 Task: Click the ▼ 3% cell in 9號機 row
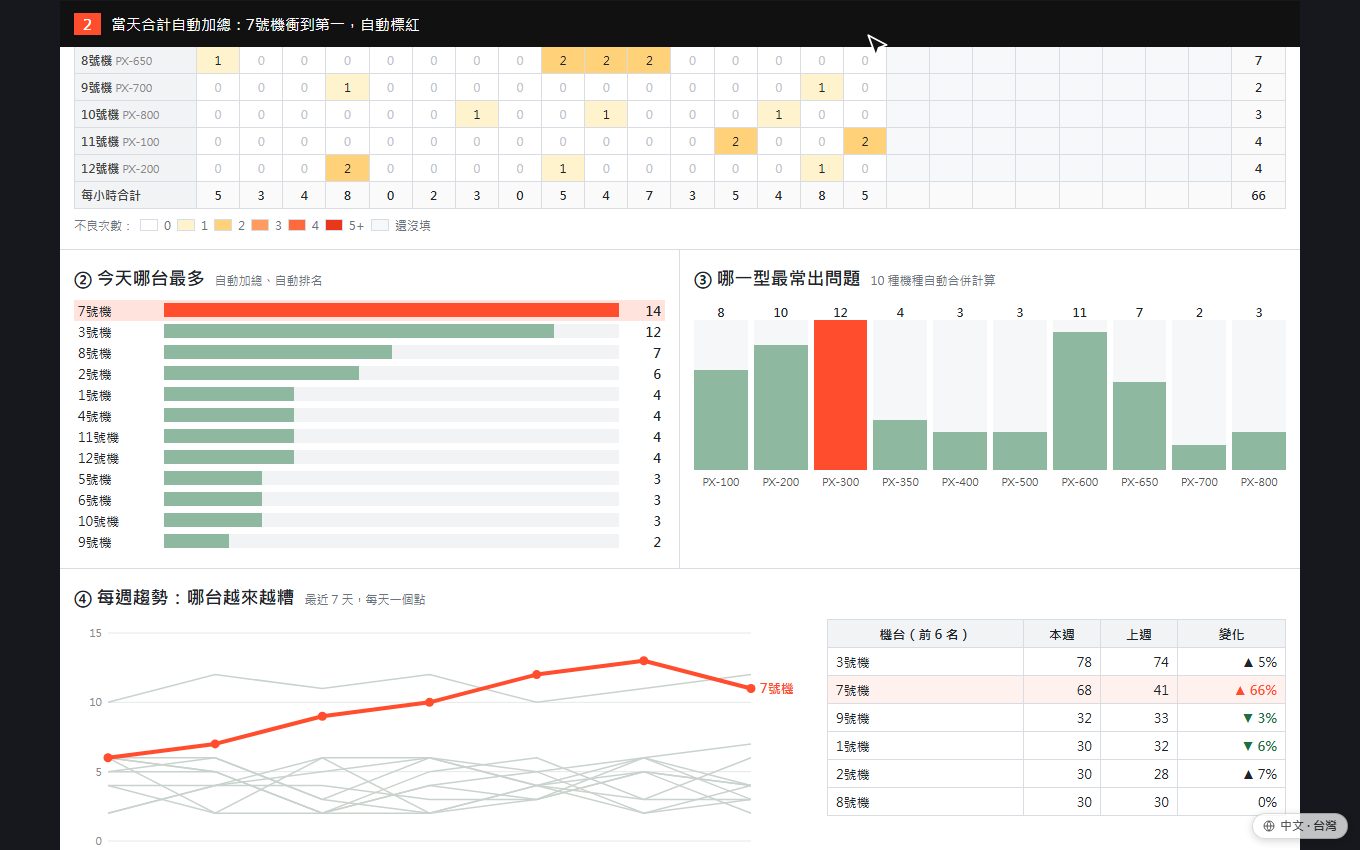click(x=1231, y=718)
